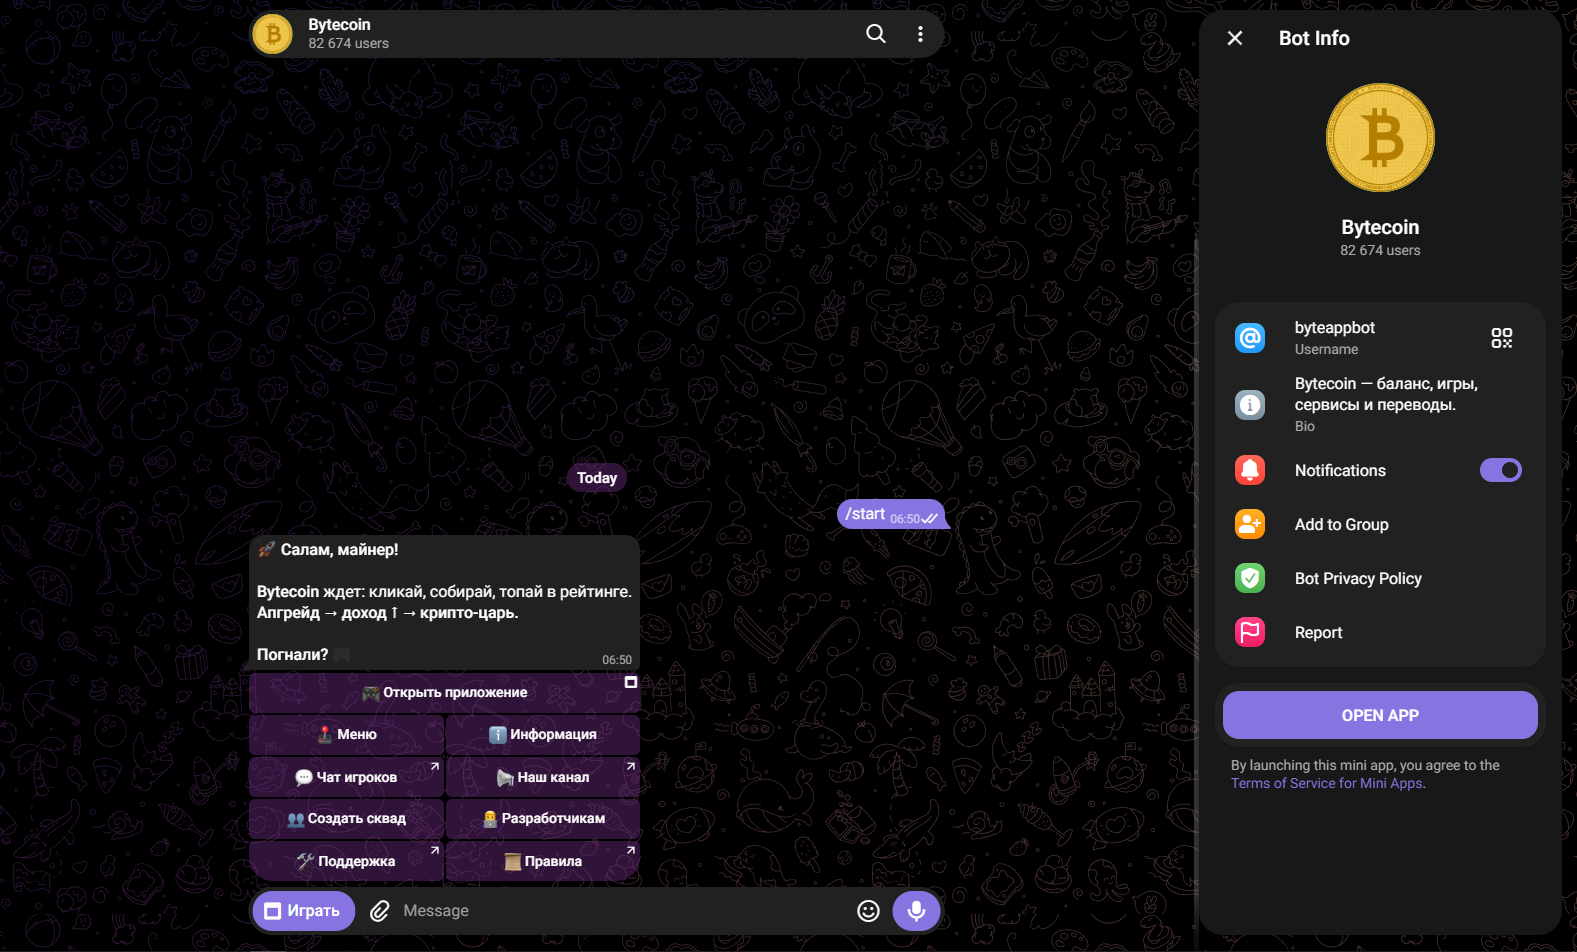Show the QR code for byteappbot username
The image size is (1577, 952).
(x=1501, y=338)
